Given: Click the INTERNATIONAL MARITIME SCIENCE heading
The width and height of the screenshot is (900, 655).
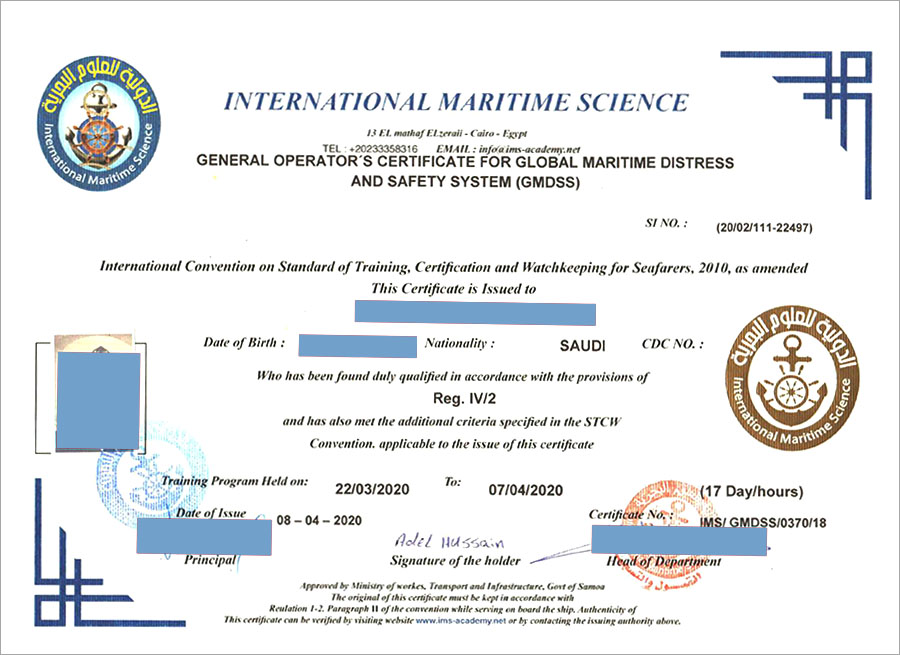Looking at the screenshot, I should click(x=456, y=102).
